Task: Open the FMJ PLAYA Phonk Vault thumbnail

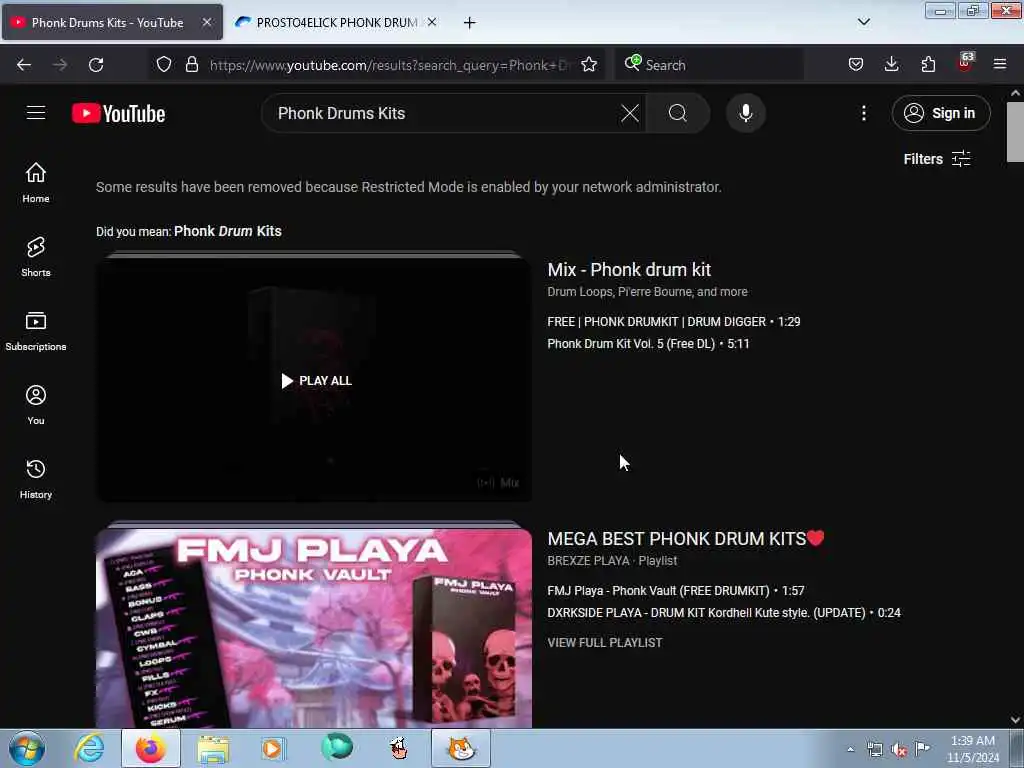Action: click(314, 627)
